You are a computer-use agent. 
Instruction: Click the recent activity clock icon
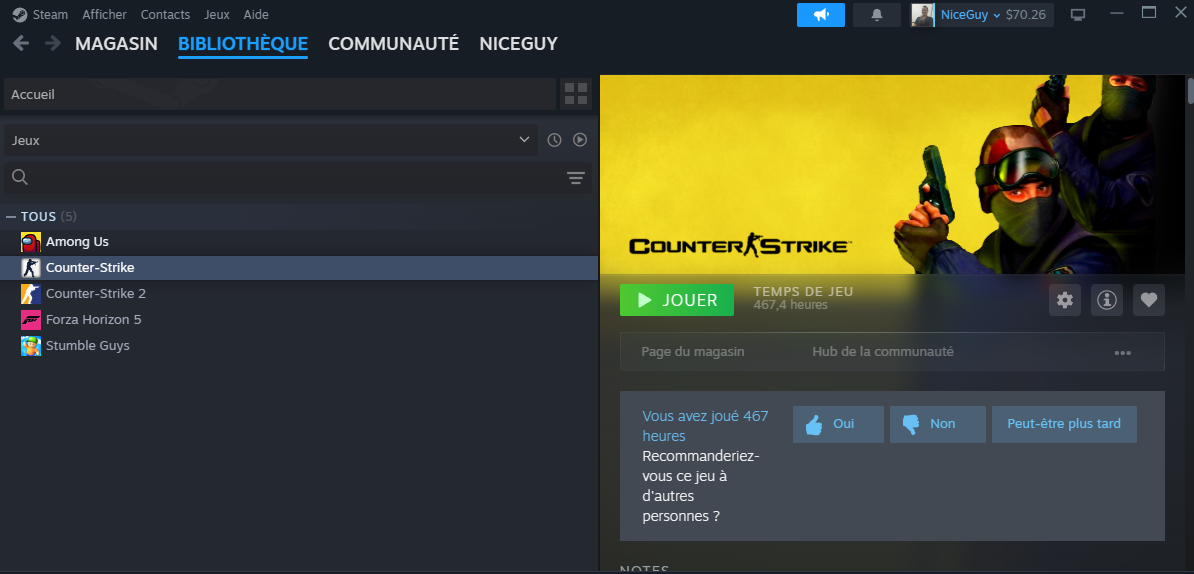[x=555, y=140]
